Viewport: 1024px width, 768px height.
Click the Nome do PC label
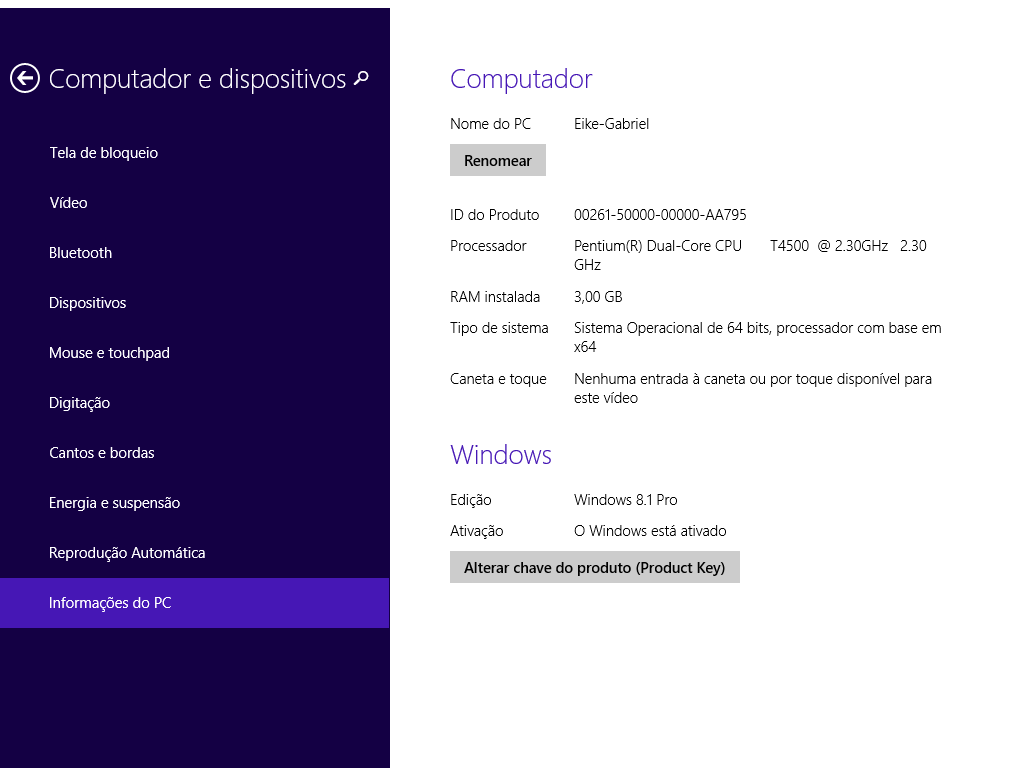point(490,124)
